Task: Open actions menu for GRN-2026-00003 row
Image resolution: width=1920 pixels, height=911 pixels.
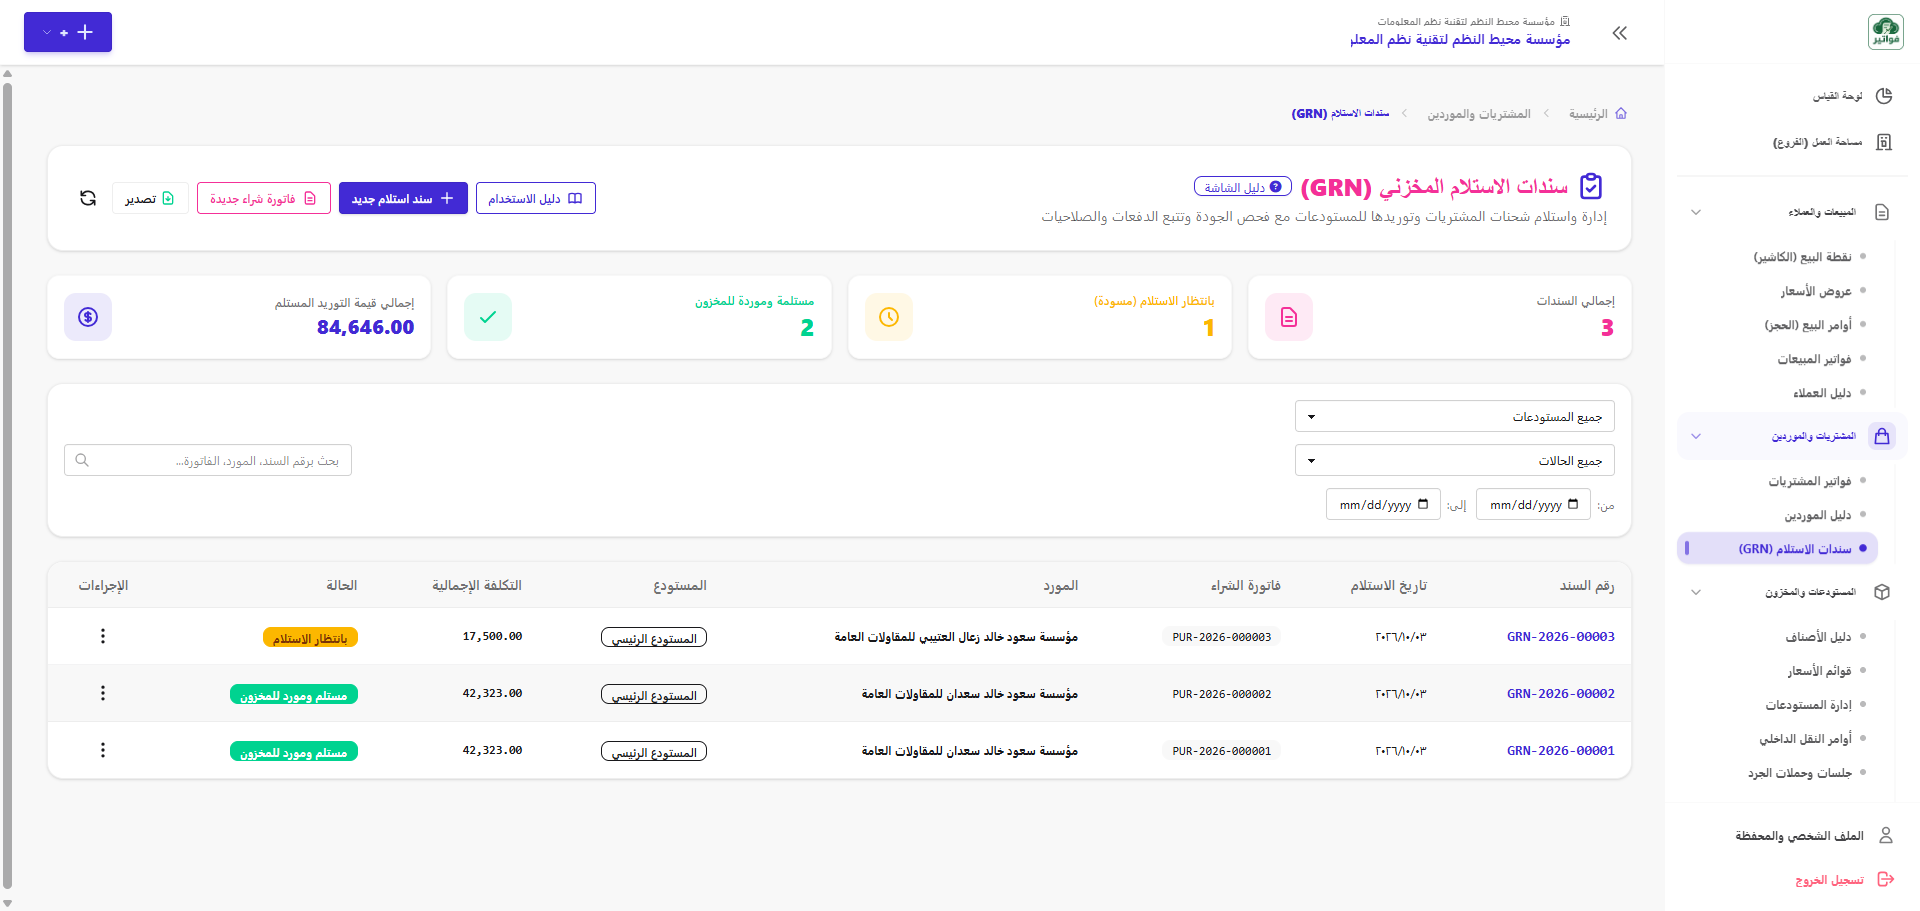Action: click(103, 636)
